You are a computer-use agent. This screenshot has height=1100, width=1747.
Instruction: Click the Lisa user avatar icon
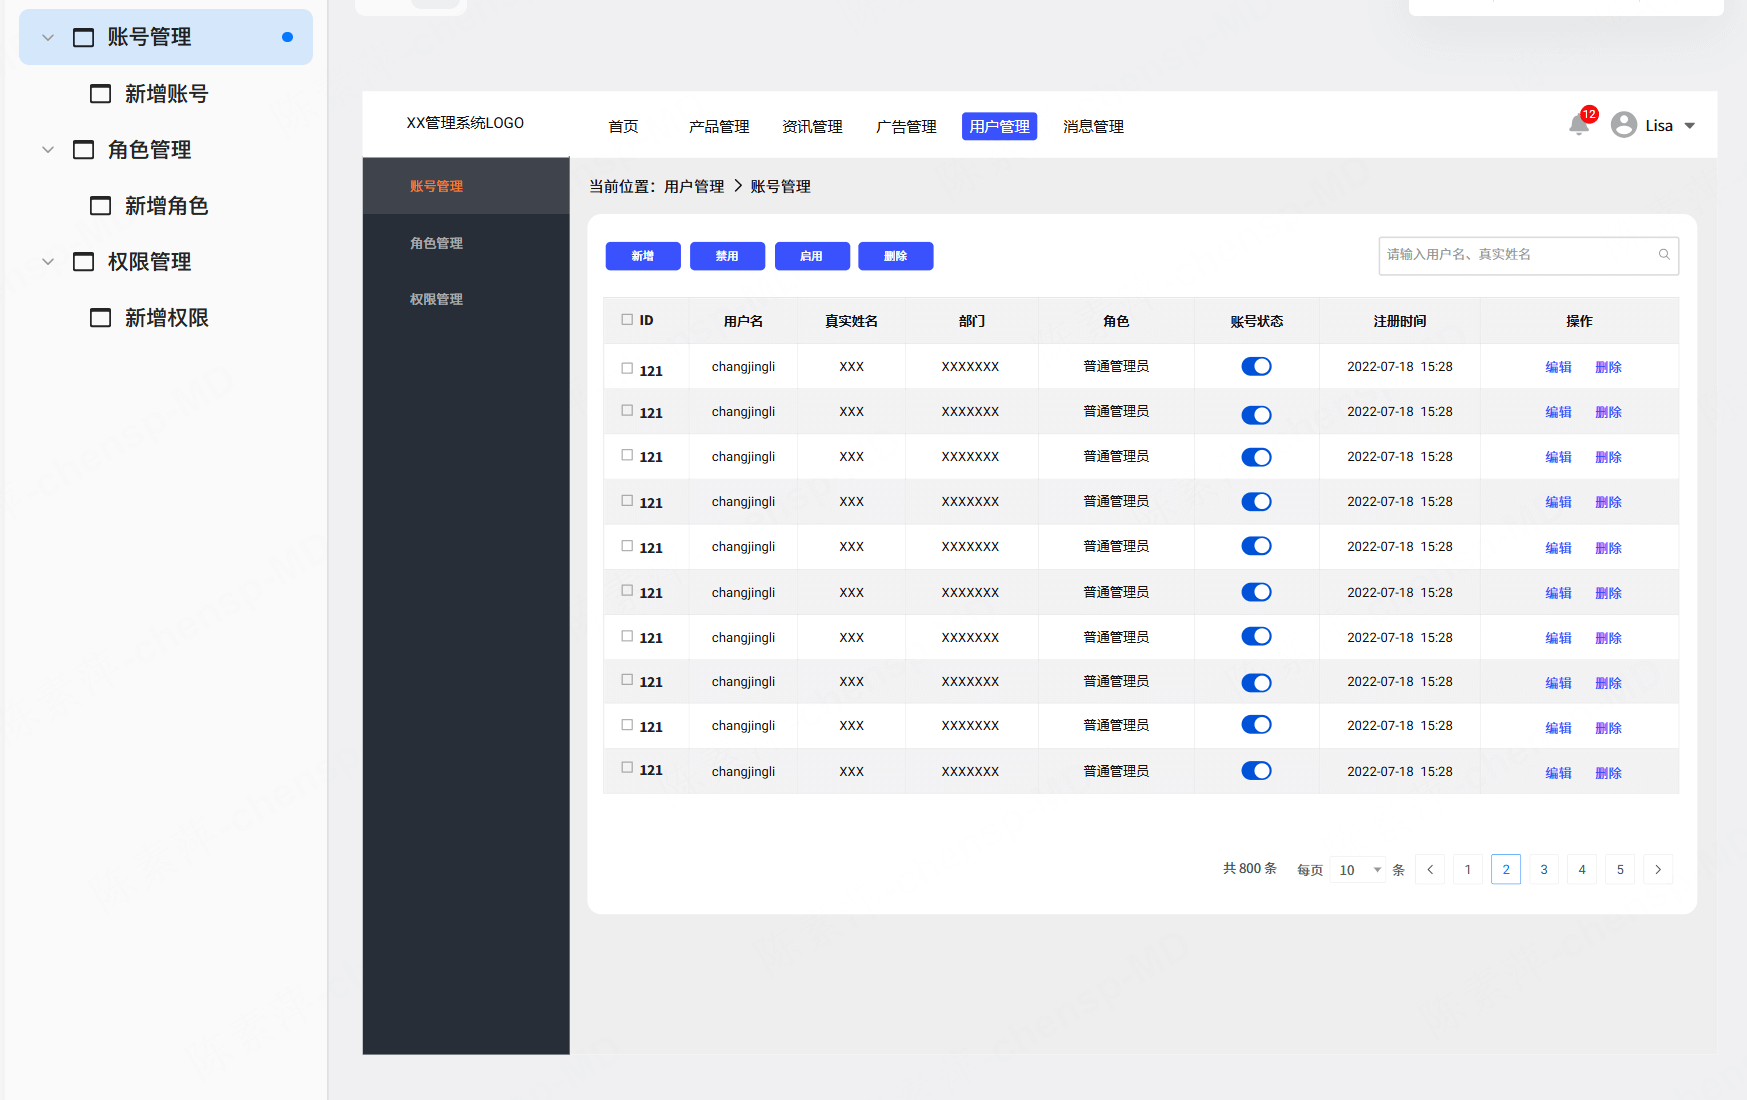click(x=1624, y=125)
